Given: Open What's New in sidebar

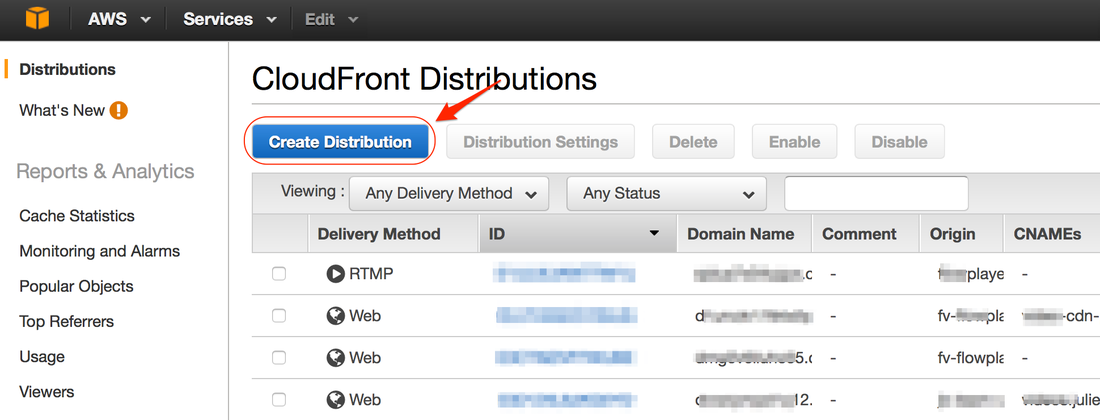Looking at the screenshot, I should click(x=62, y=111).
